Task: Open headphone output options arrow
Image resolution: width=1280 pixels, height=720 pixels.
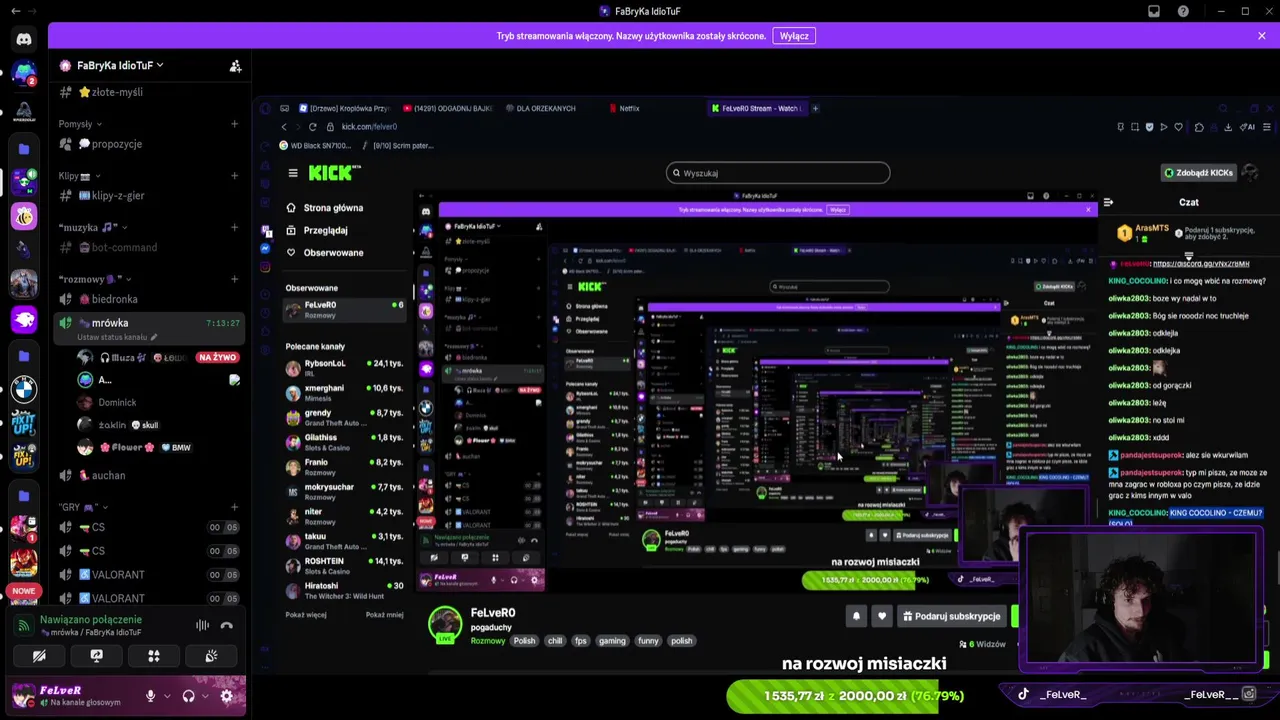Action: (x=204, y=696)
